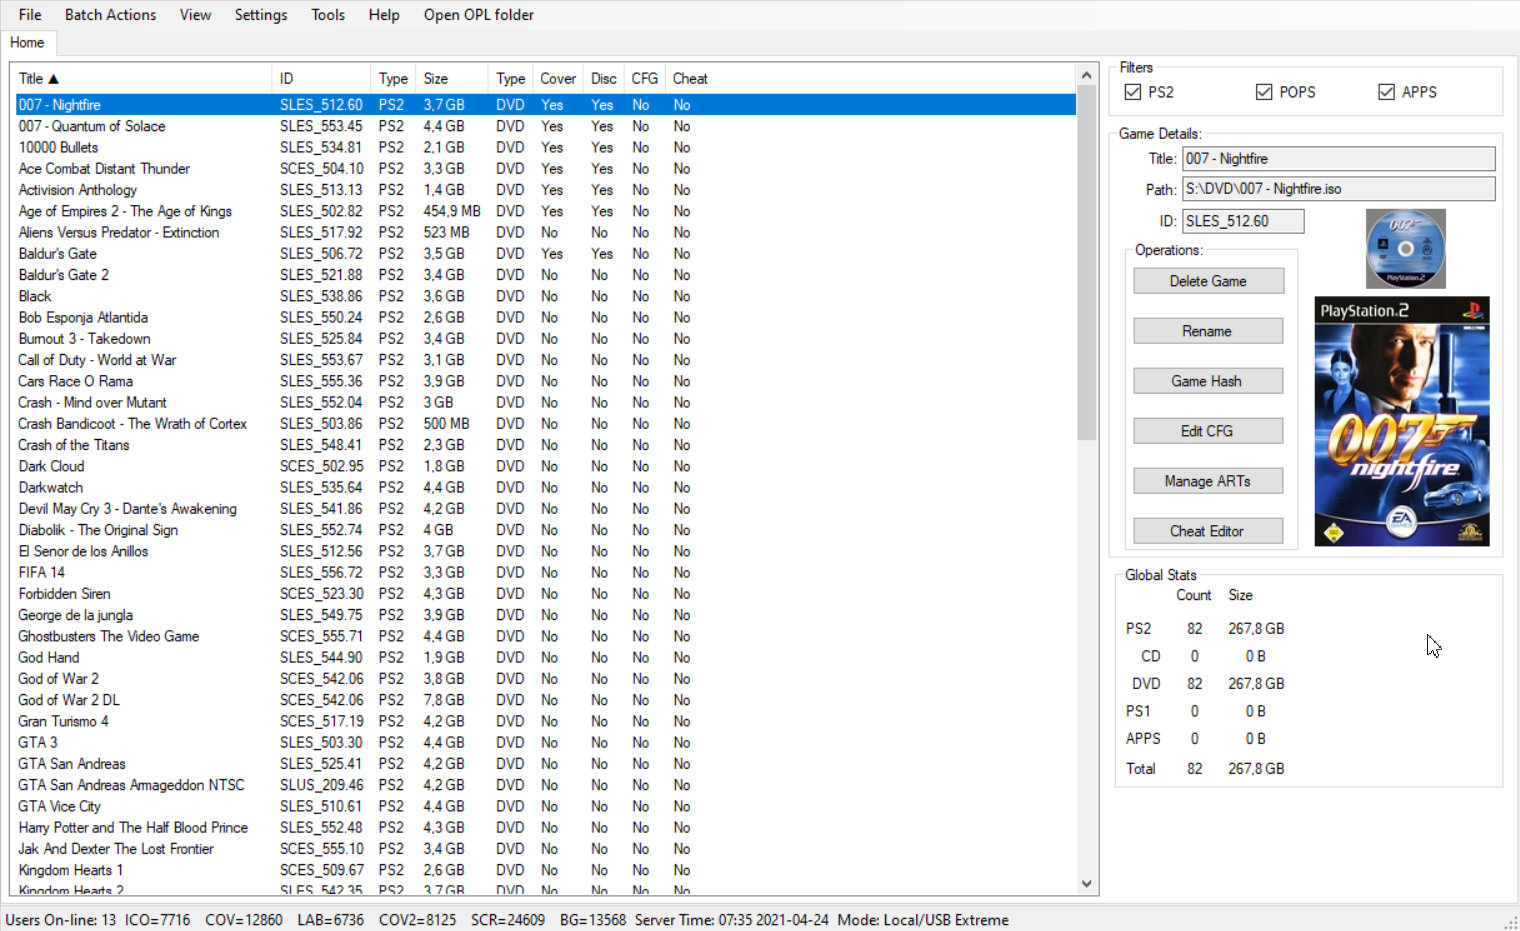Click the disc art thumbnail
Screen dimensions: 1520x931
(1405, 249)
